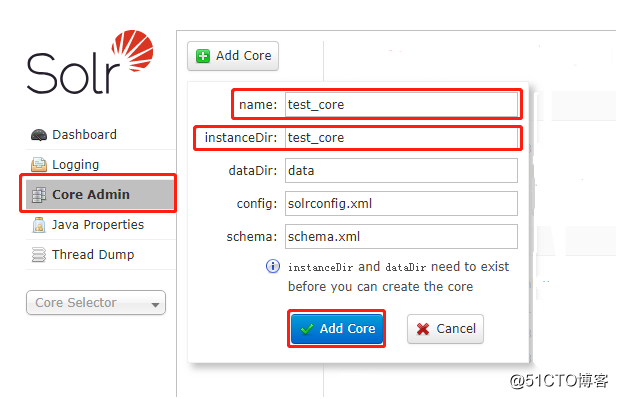Screen dimensions: 618x399
Task: Click the Core Selector dropdown arrow
Action: [x=155, y=304]
